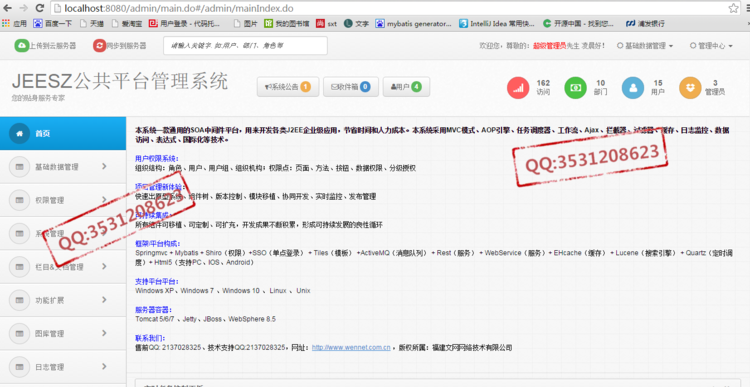750x387 pixels.
Task: Bookmark this page with the star icon
Action: [733, 8]
